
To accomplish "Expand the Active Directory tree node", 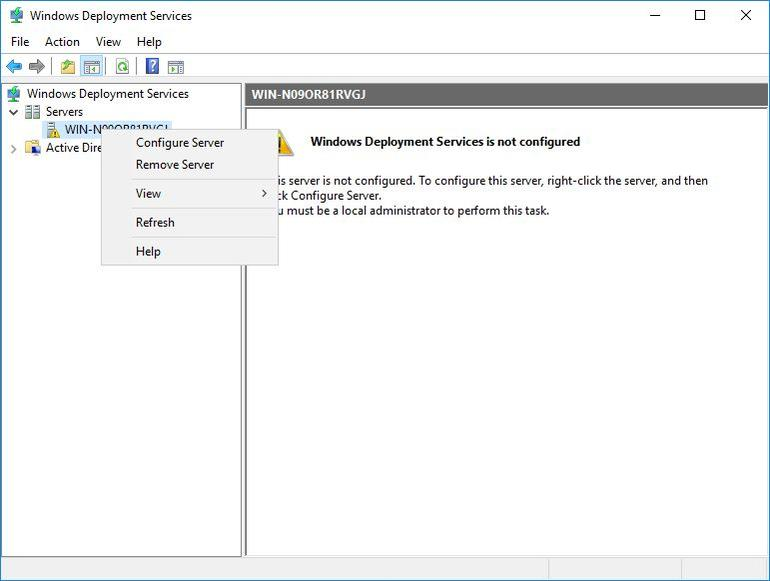I will 13,148.
